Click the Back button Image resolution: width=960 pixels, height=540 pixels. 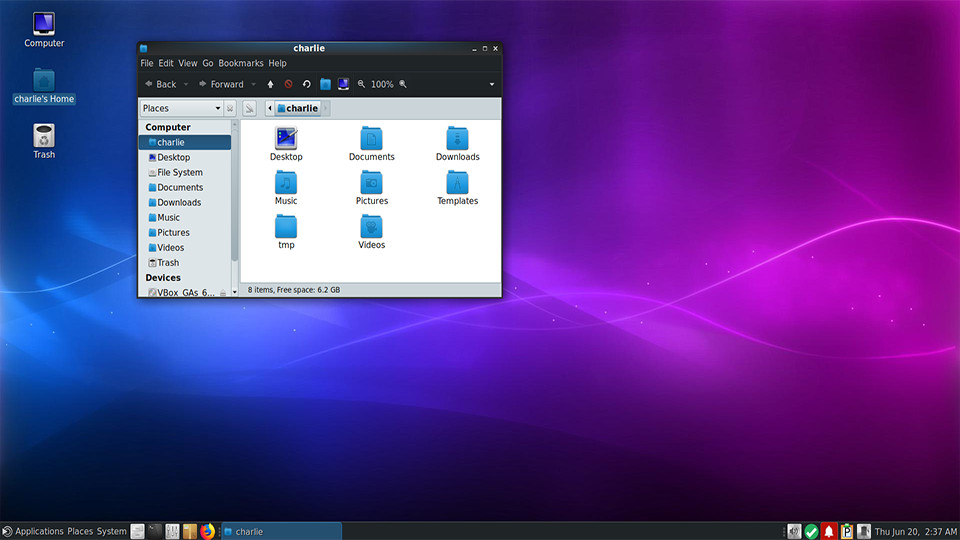(x=161, y=84)
